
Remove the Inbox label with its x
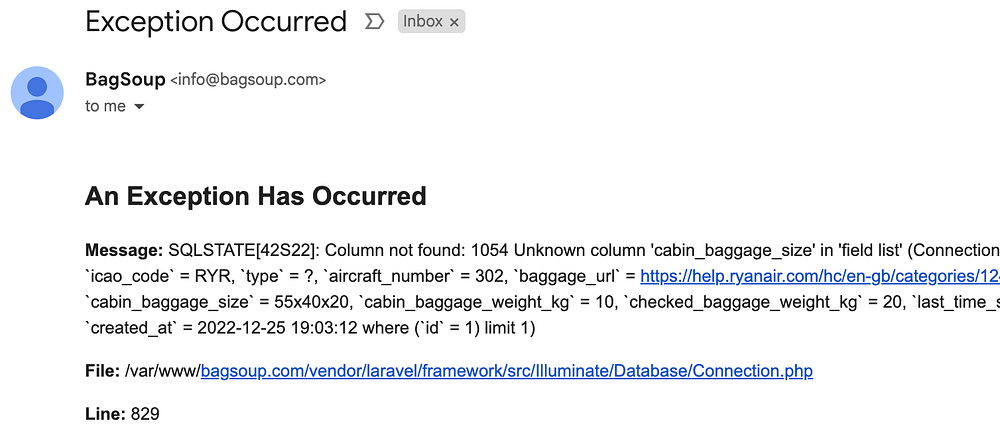tap(454, 21)
